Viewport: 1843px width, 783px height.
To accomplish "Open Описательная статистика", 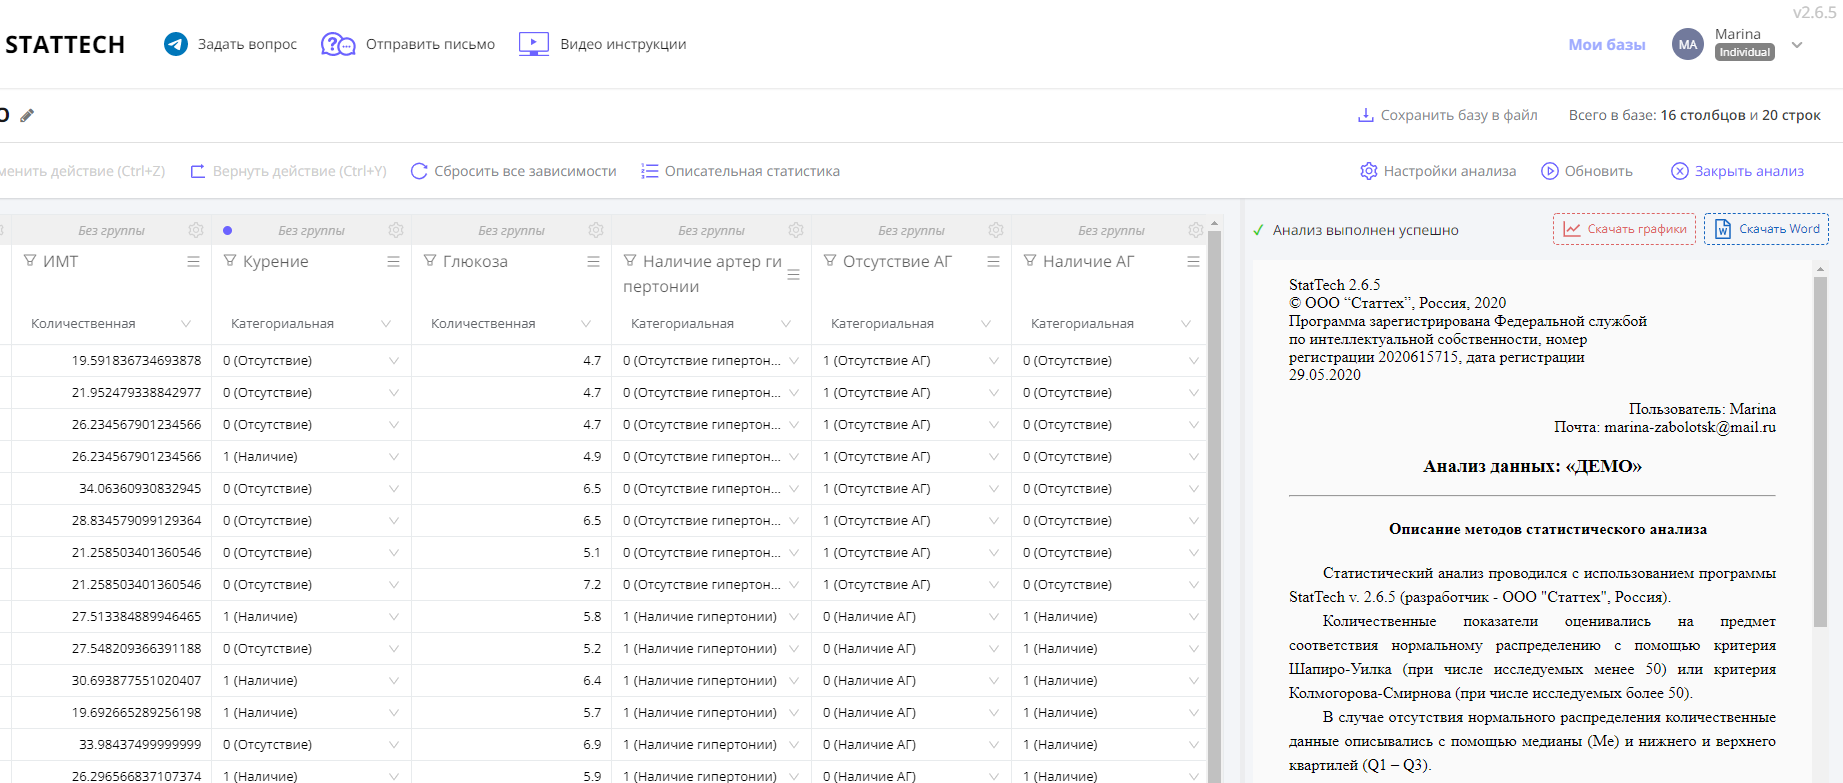I will tap(741, 171).
